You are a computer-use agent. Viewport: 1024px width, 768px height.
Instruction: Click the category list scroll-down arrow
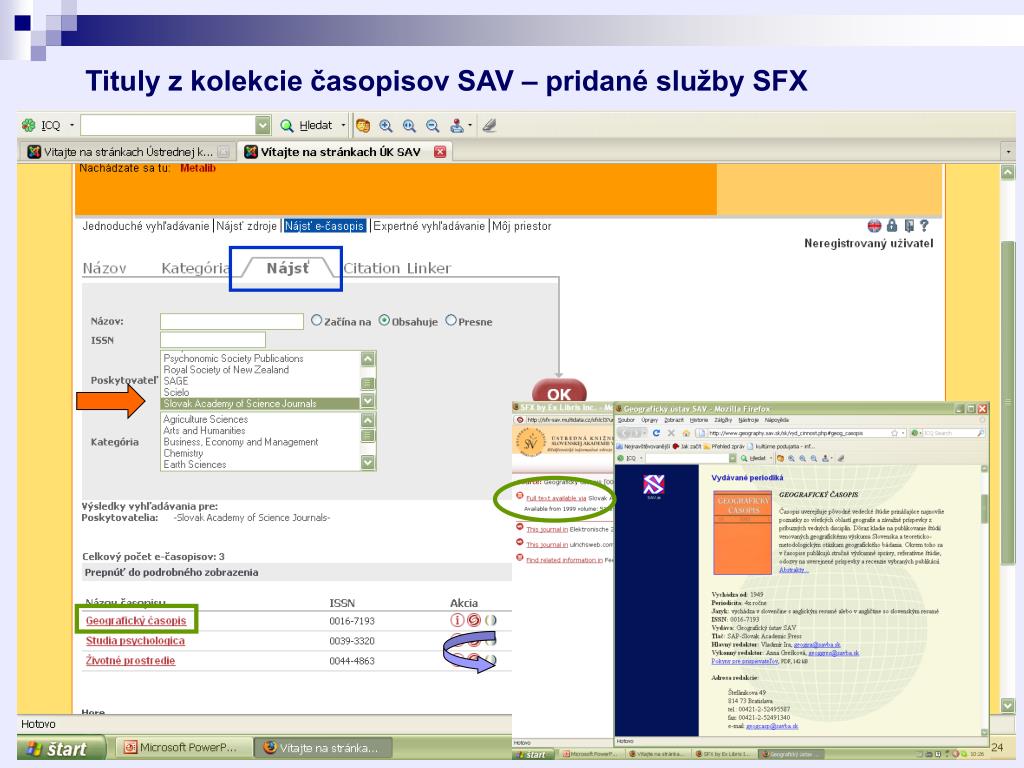(x=368, y=462)
